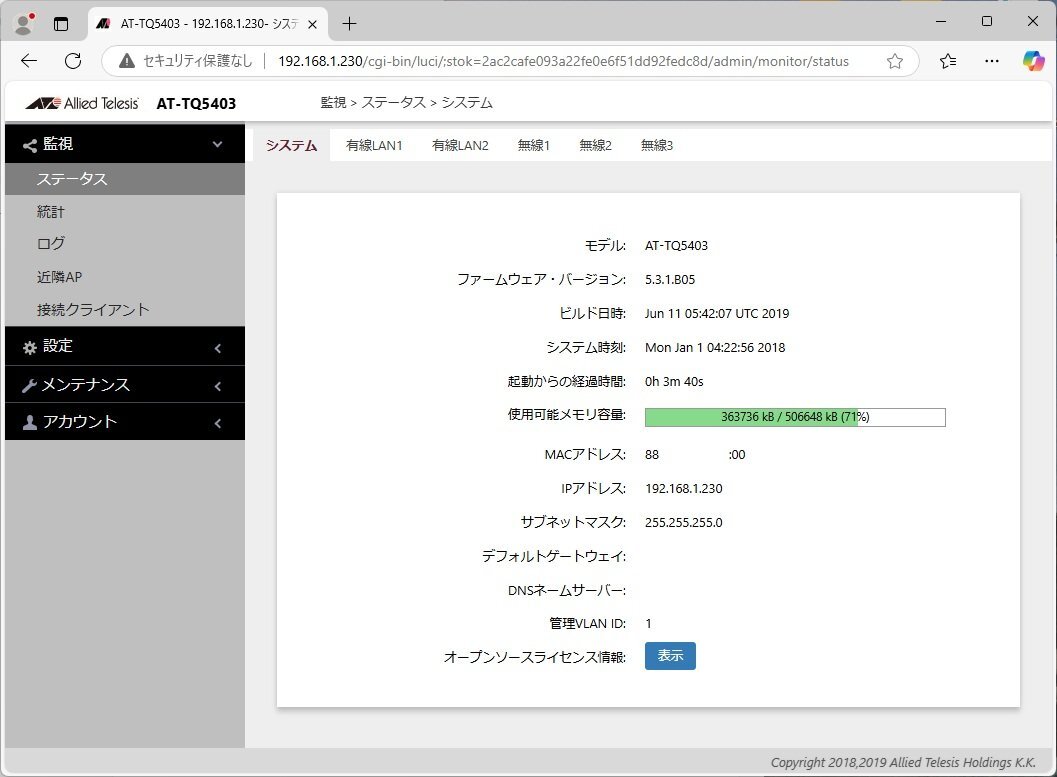The width and height of the screenshot is (1057, 777).
Task: Expand the 設定 sidebar section
Action: (x=124, y=346)
